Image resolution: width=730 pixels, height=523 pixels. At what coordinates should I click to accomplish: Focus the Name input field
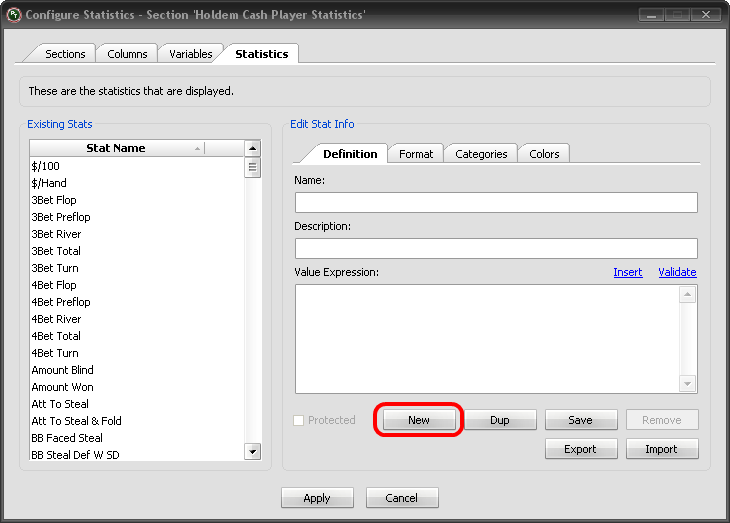click(x=495, y=202)
